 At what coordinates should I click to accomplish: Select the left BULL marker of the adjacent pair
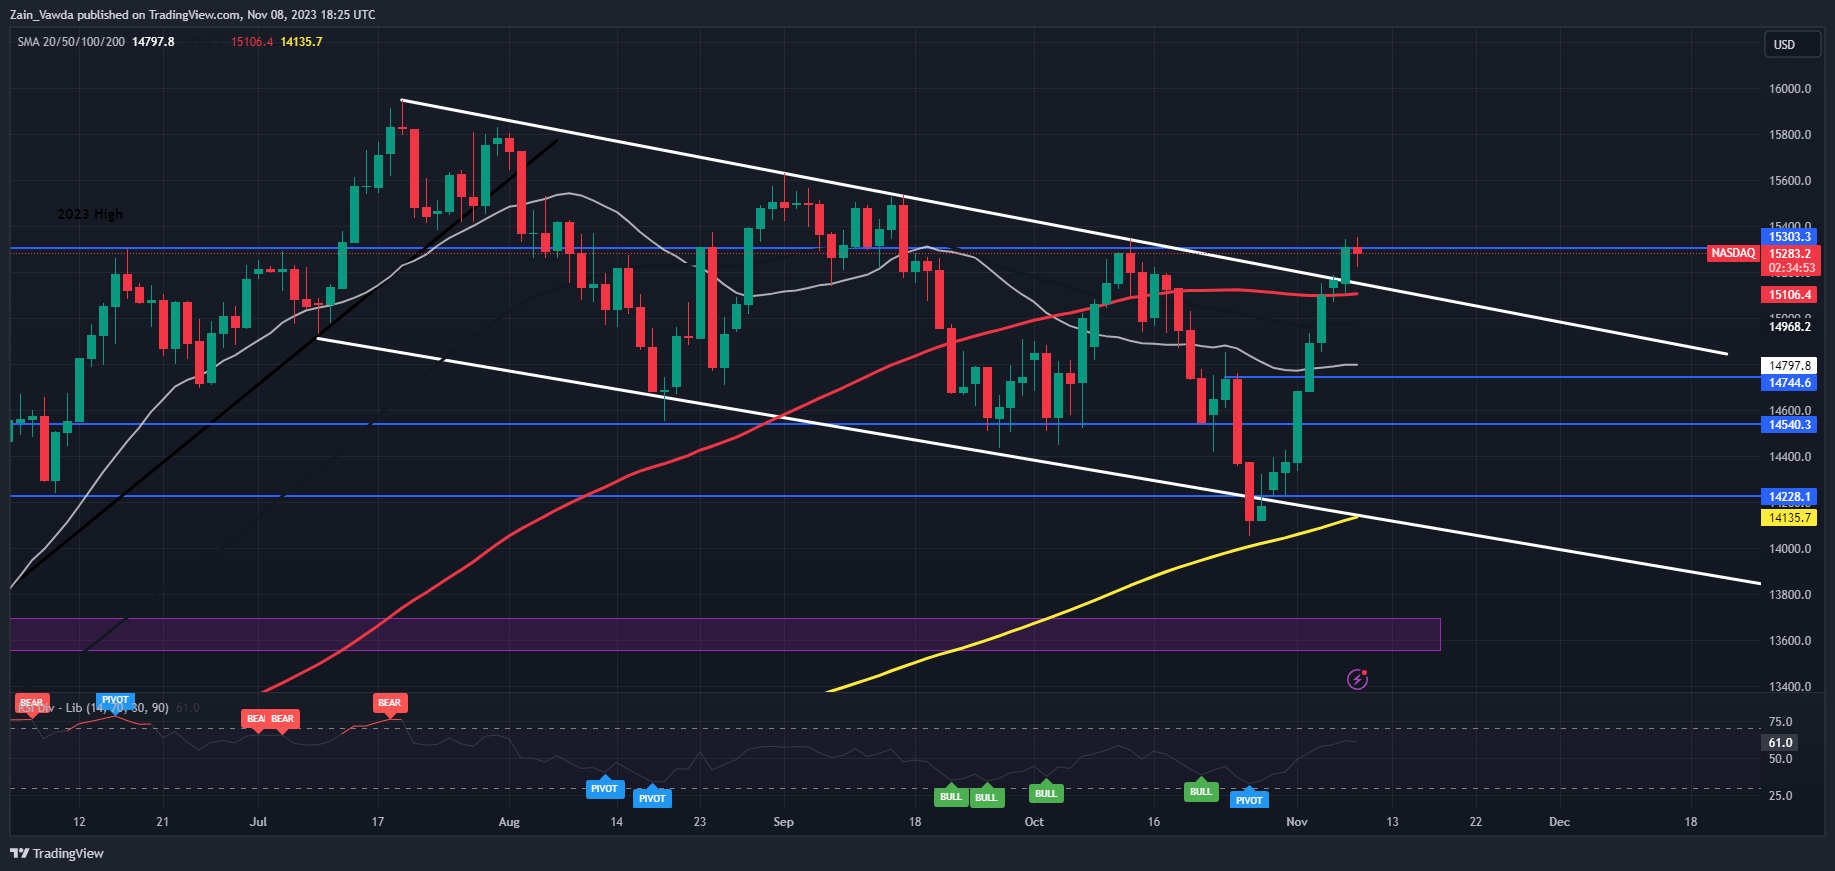tap(951, 797)
